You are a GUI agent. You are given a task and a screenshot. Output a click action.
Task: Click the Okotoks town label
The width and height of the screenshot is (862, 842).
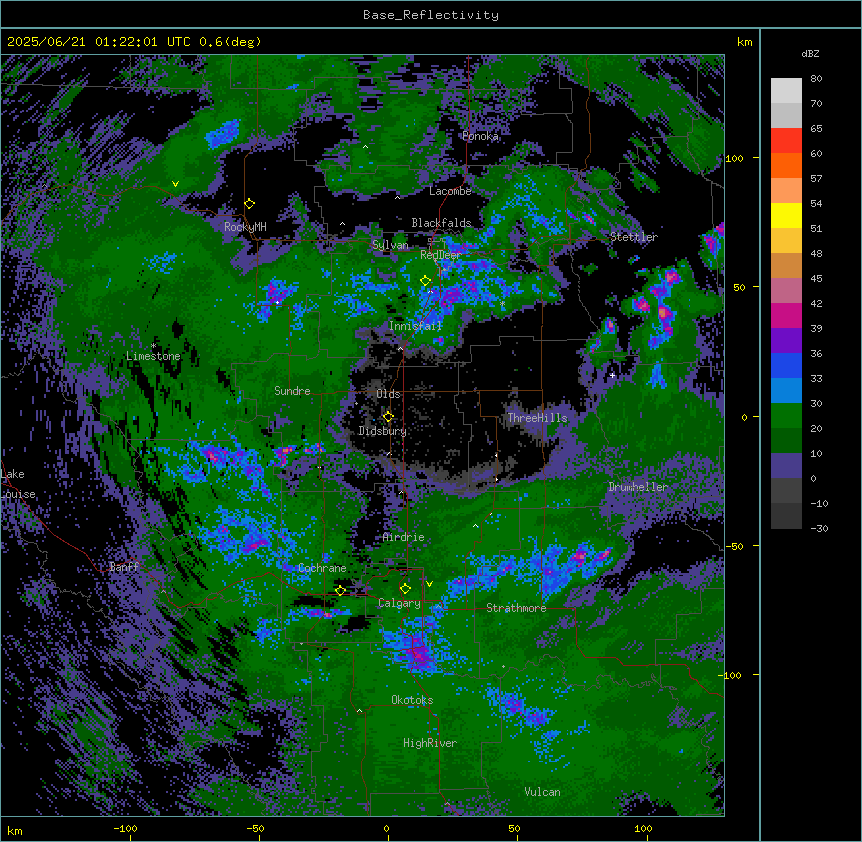(412, 700)
